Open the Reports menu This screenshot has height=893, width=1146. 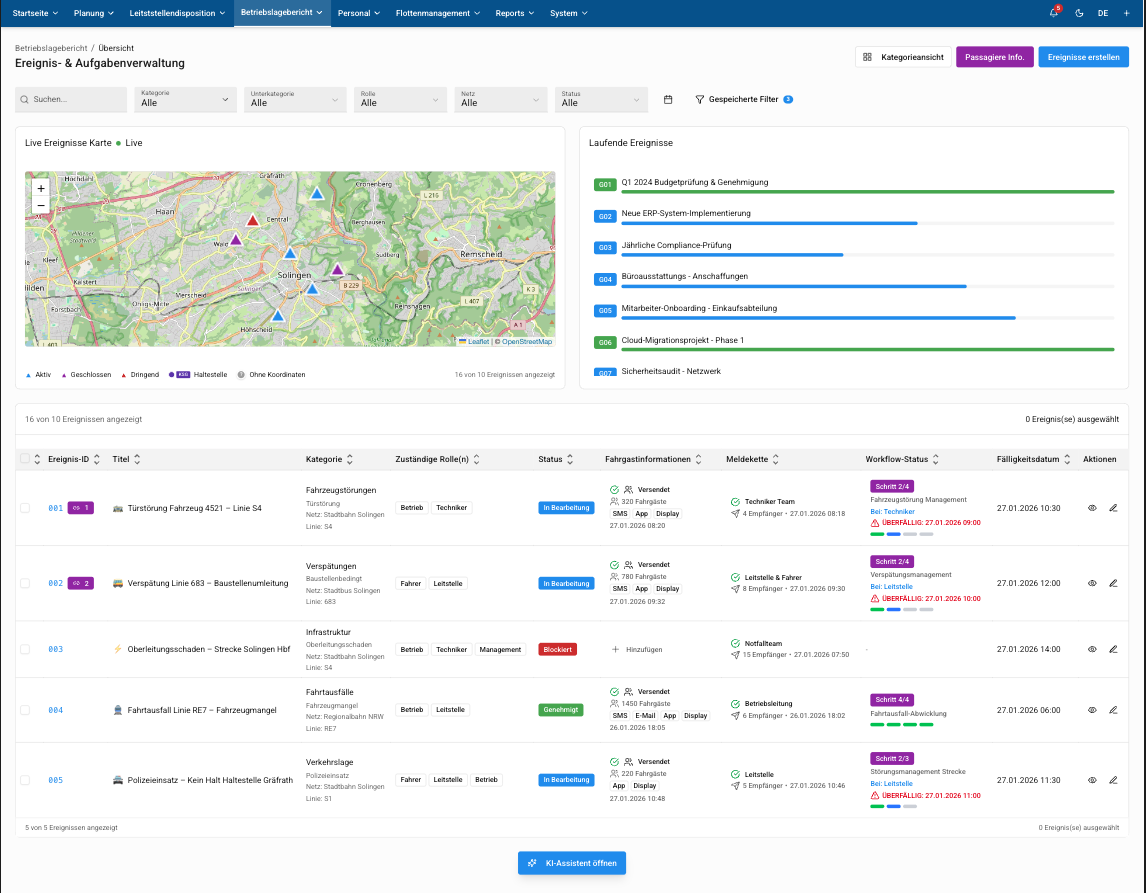click(515, 13)
